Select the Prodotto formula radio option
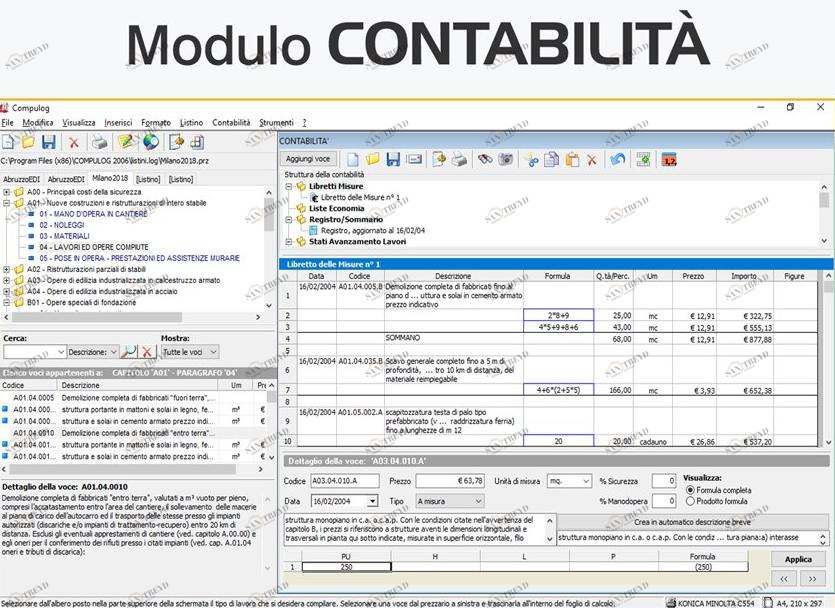Viewport: 835px width, 608px height. click(690, 501)
